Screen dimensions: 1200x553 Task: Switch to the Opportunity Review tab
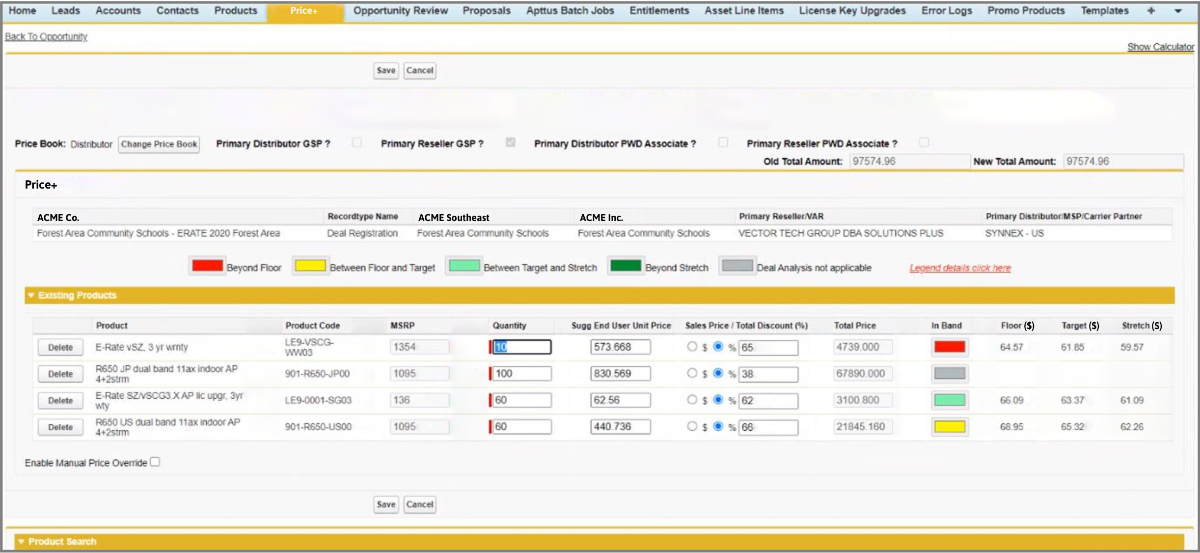point(398,11)
